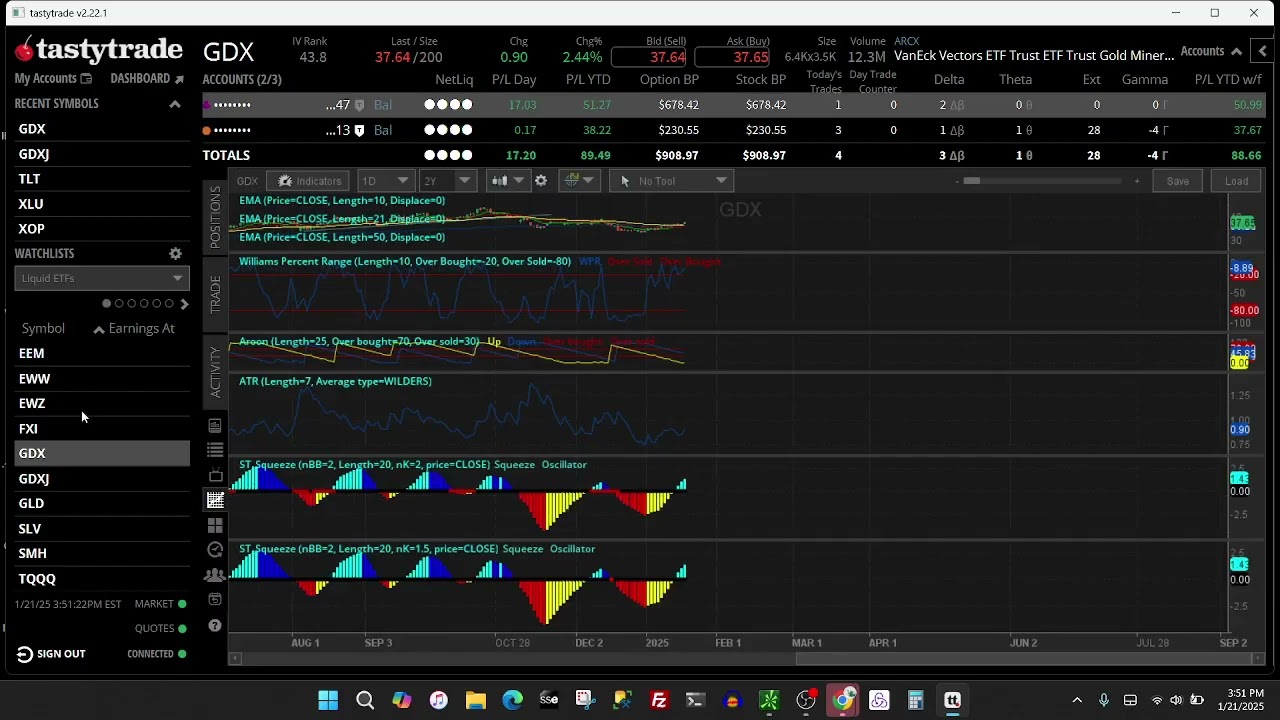Open the Trade vertical tab
The width and height of the screenshot is (1280, 720).
coord(215,293)
